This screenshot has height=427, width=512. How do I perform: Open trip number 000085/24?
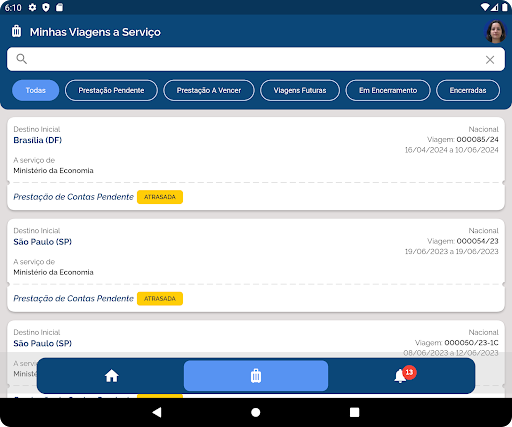point(477,139)
